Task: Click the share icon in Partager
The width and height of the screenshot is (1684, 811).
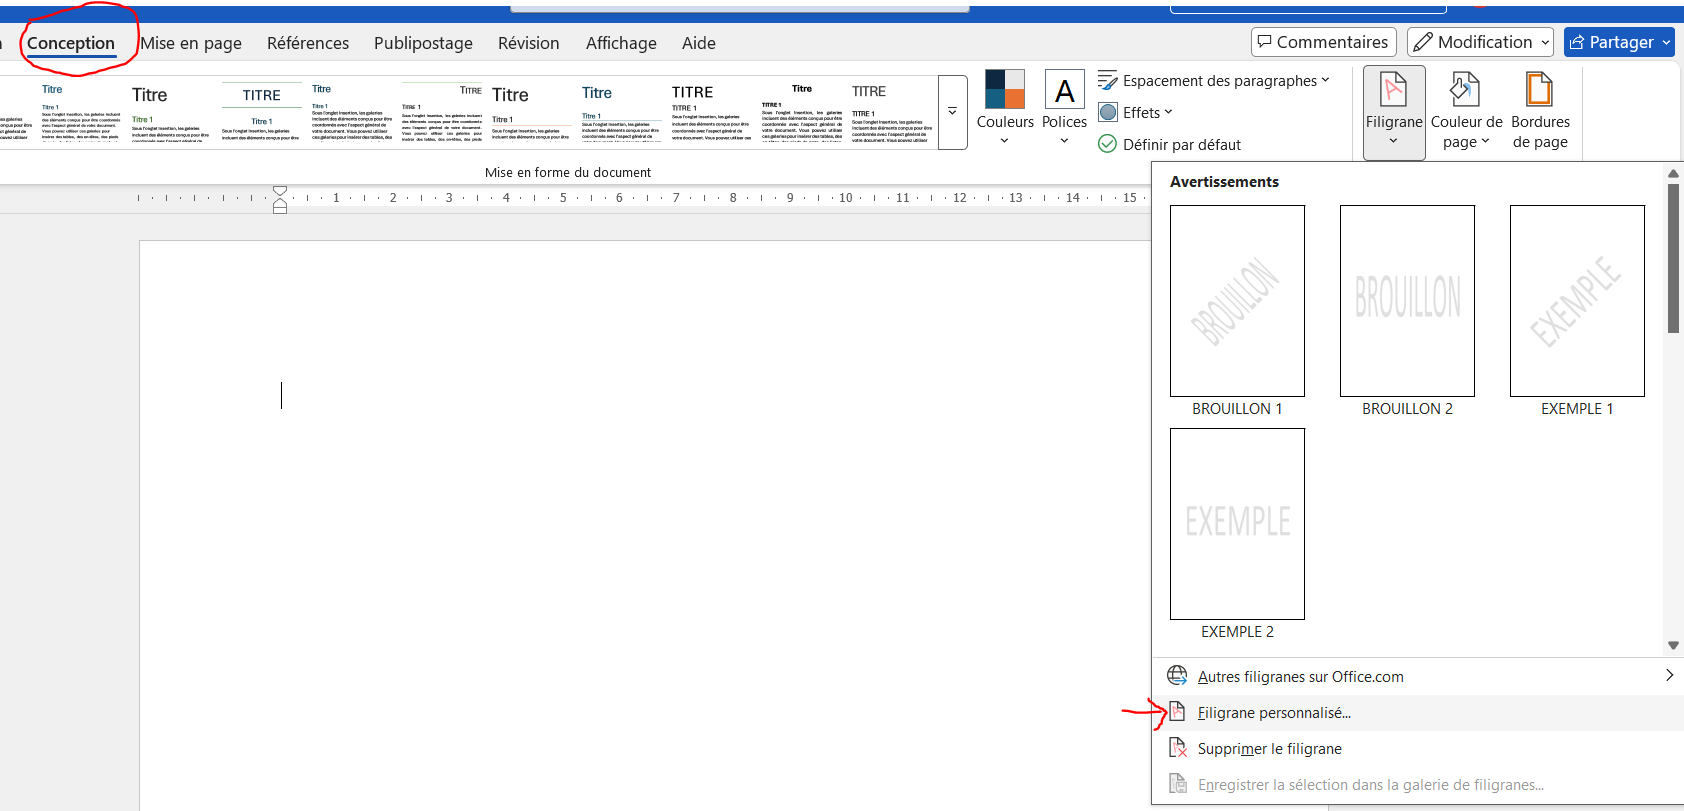Action: coord(1577,42)
